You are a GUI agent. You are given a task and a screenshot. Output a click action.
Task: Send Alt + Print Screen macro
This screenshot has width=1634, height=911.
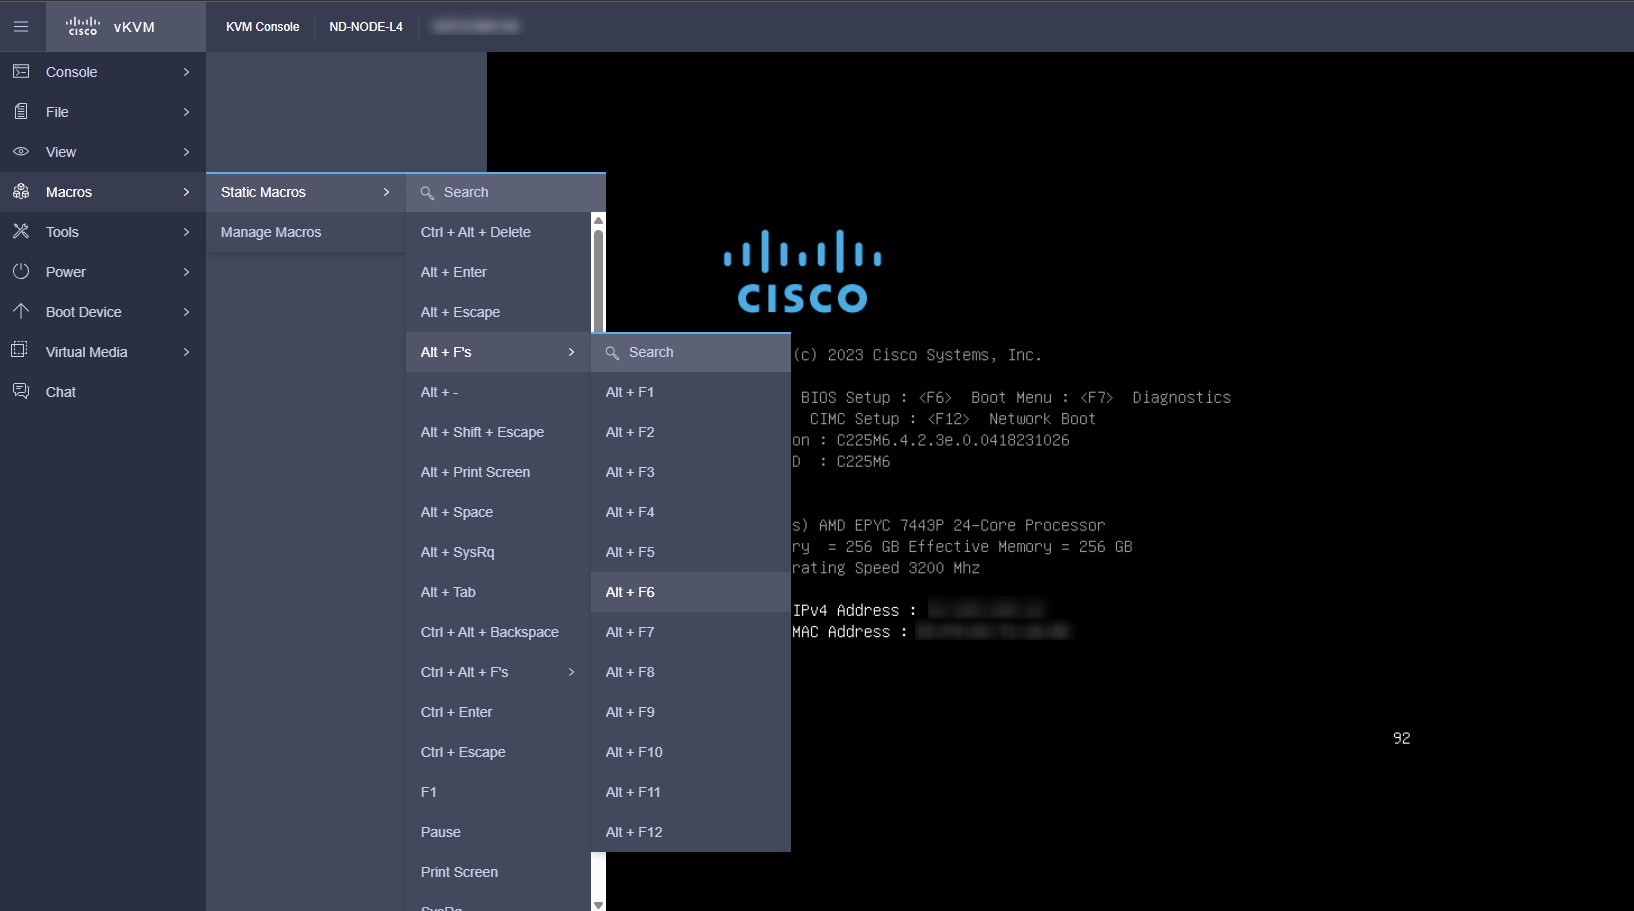click(499, 472)
